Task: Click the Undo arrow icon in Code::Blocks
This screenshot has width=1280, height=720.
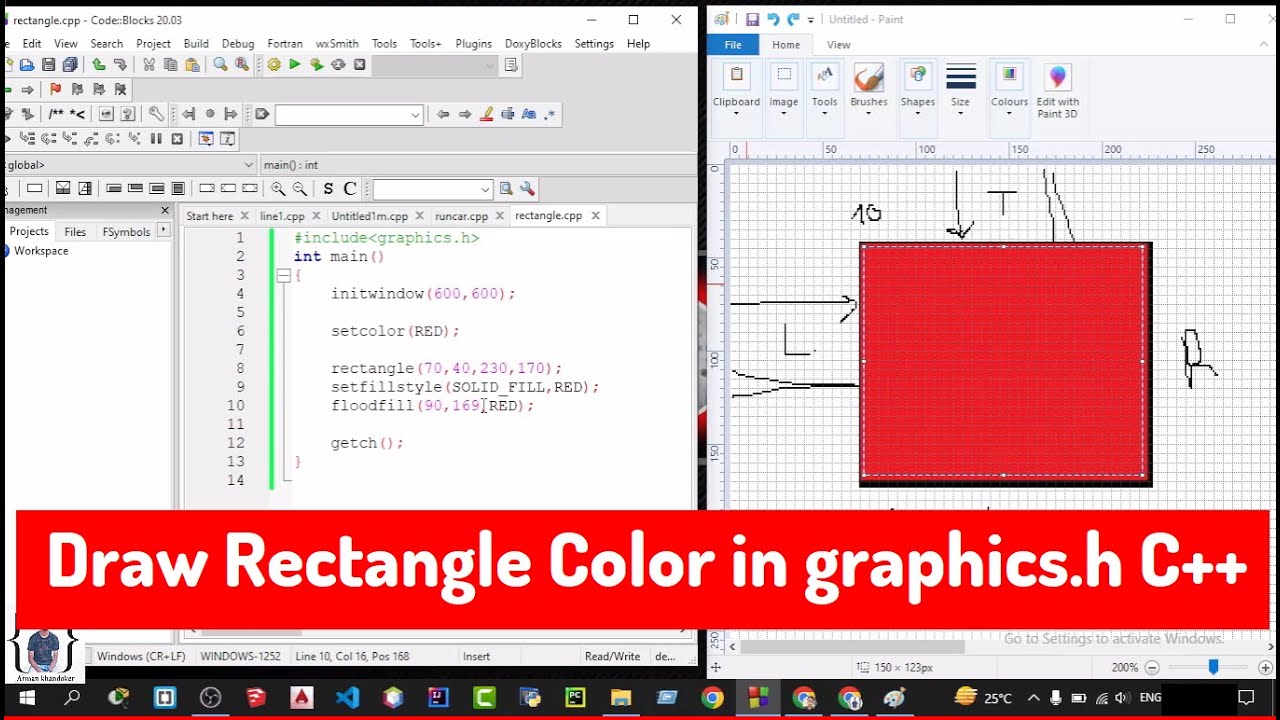Action: point(98,65)
